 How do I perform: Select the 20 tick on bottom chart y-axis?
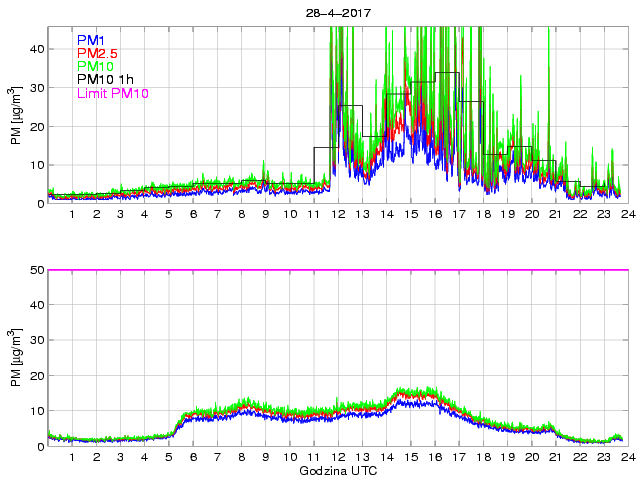(35, 376)
